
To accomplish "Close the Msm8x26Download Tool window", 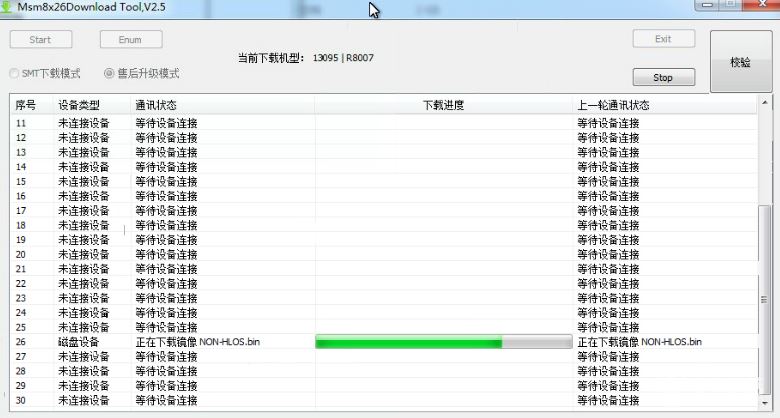I will coord(762,4).
